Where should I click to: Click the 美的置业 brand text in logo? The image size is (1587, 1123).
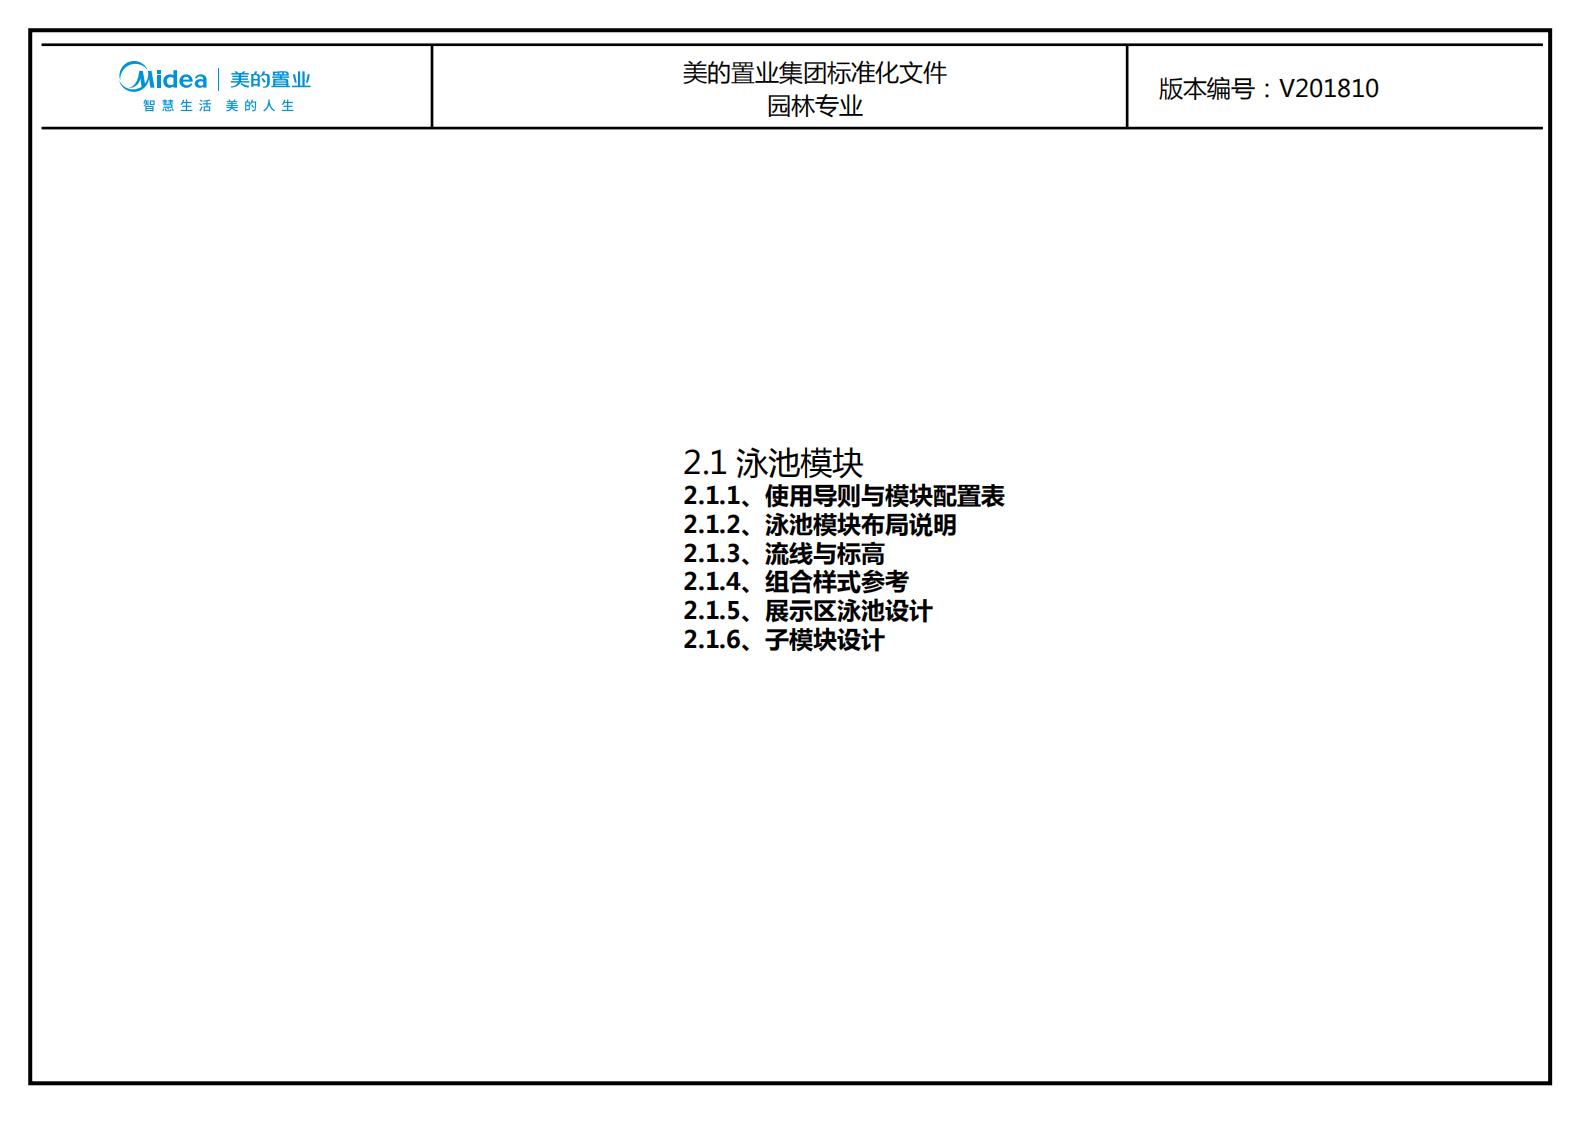click(270, 80)
